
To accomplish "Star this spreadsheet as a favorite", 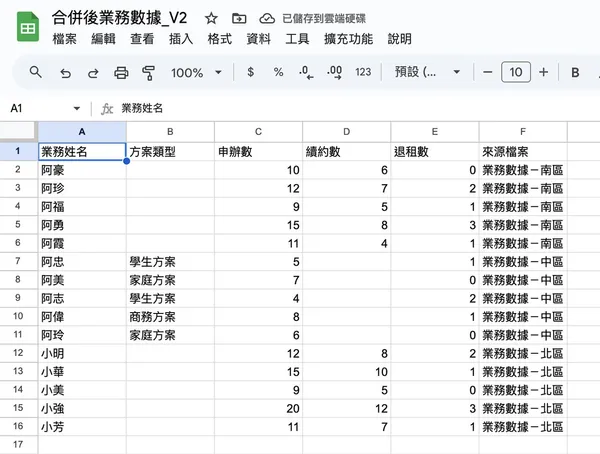I will 211,18.
